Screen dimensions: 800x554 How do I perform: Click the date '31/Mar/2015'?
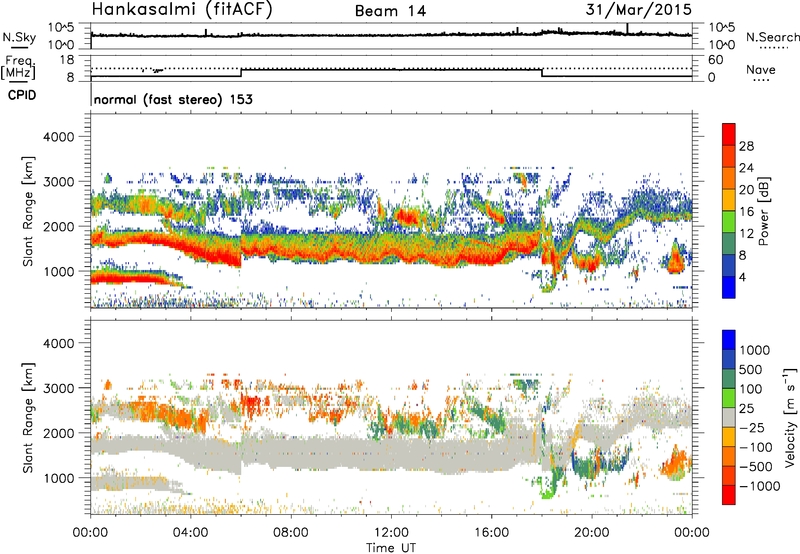[639, 9]
